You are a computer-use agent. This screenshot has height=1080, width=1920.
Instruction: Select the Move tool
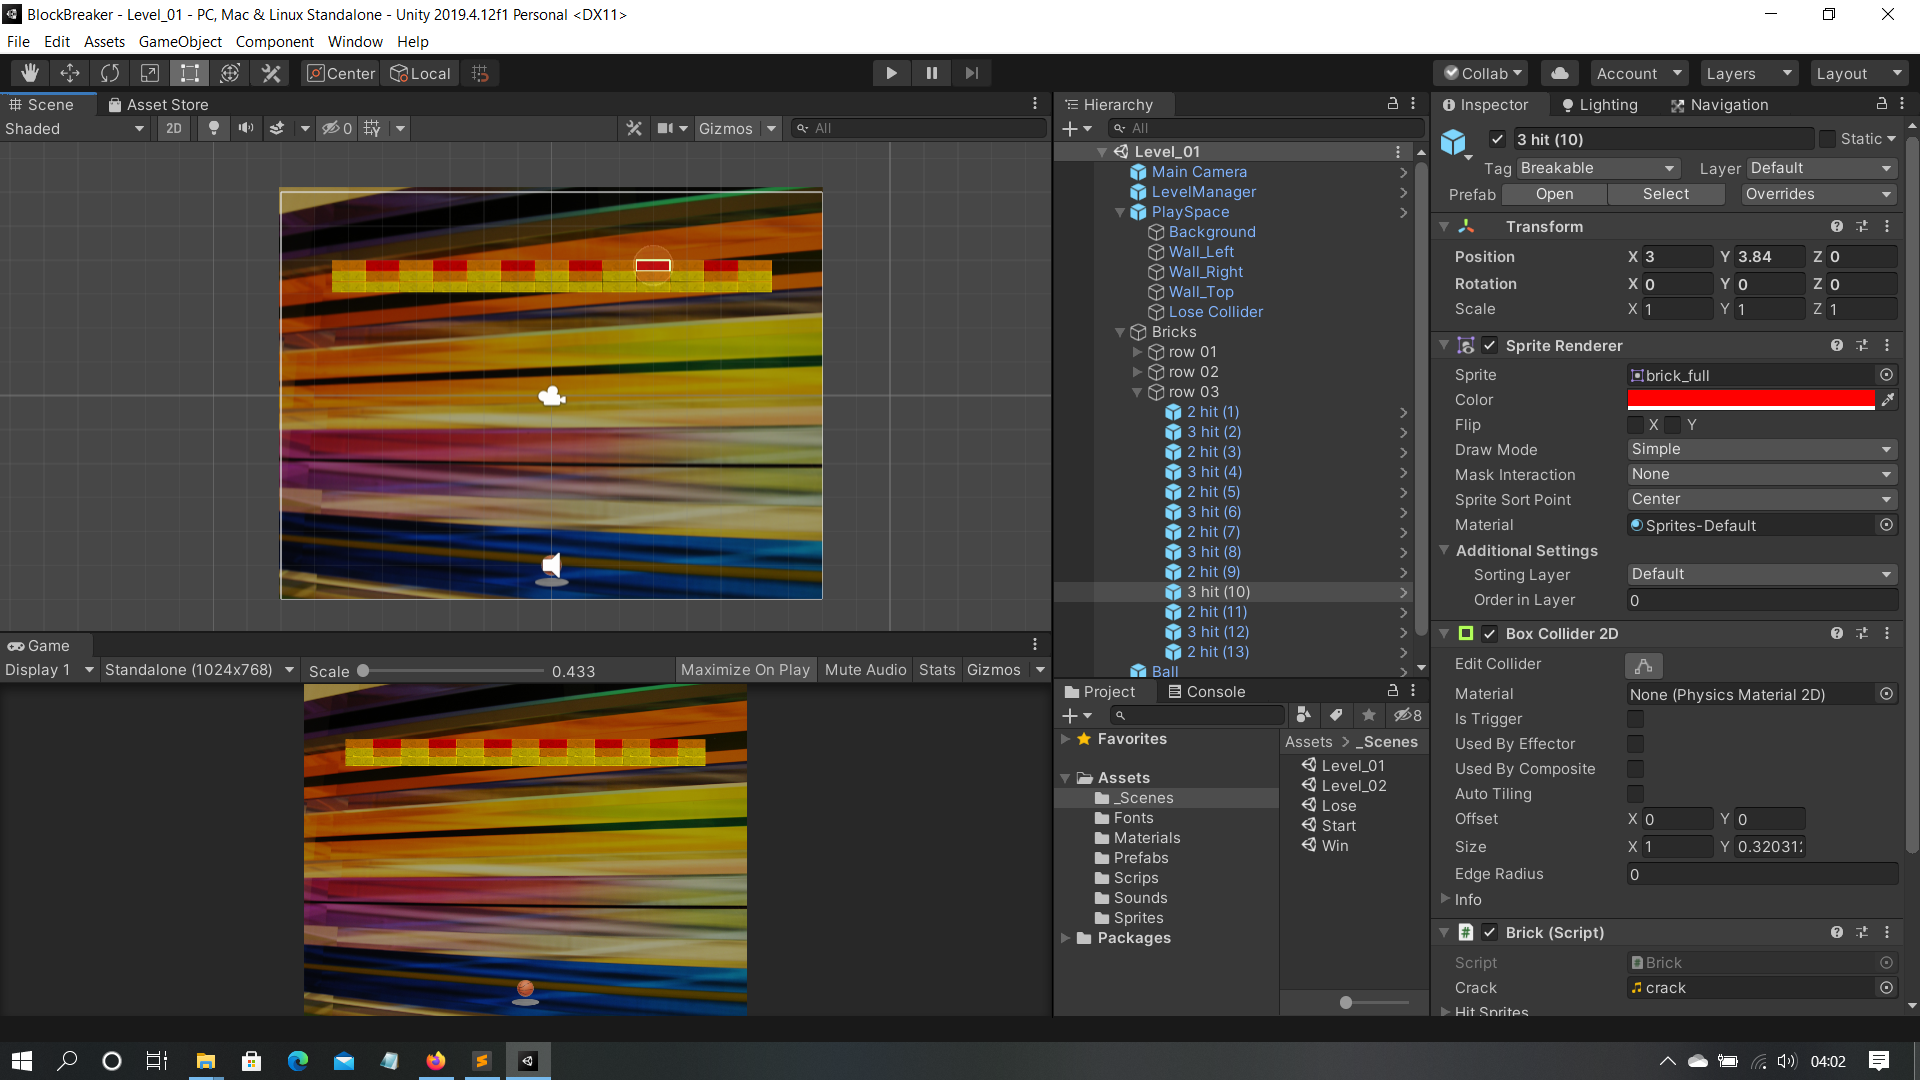click(x=70, y=73)
